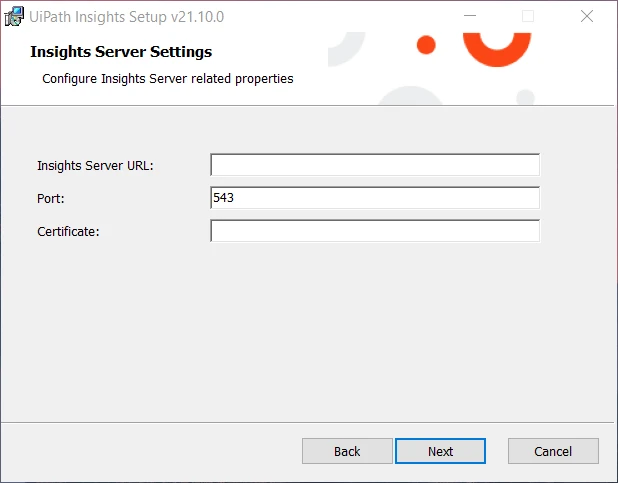Close the setup window

(586, 16)
